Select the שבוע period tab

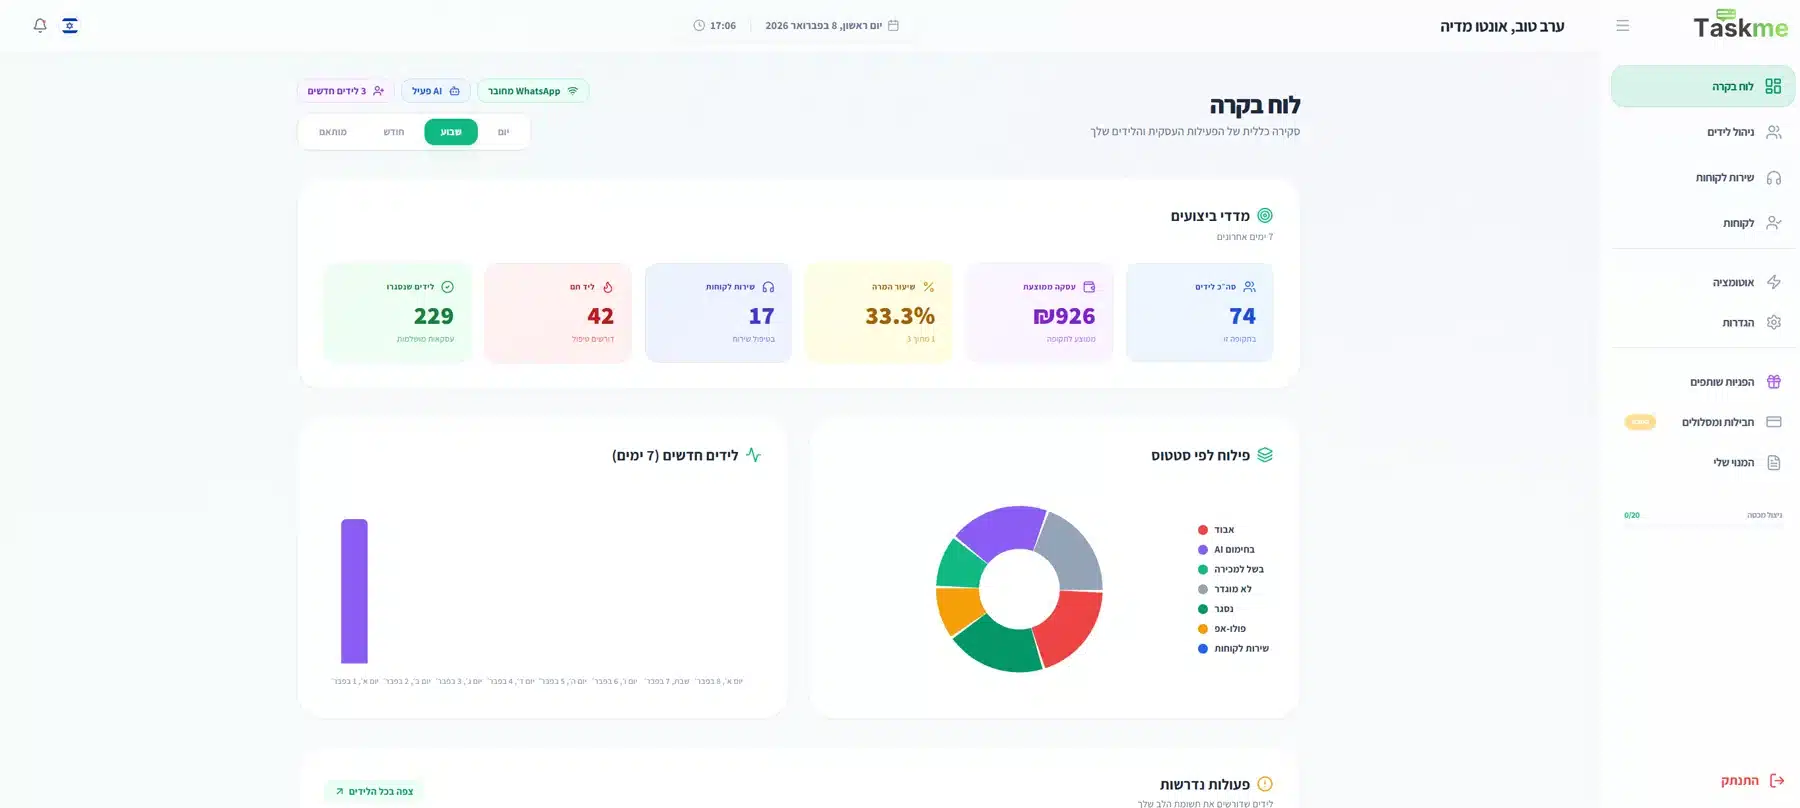point(451,132)
